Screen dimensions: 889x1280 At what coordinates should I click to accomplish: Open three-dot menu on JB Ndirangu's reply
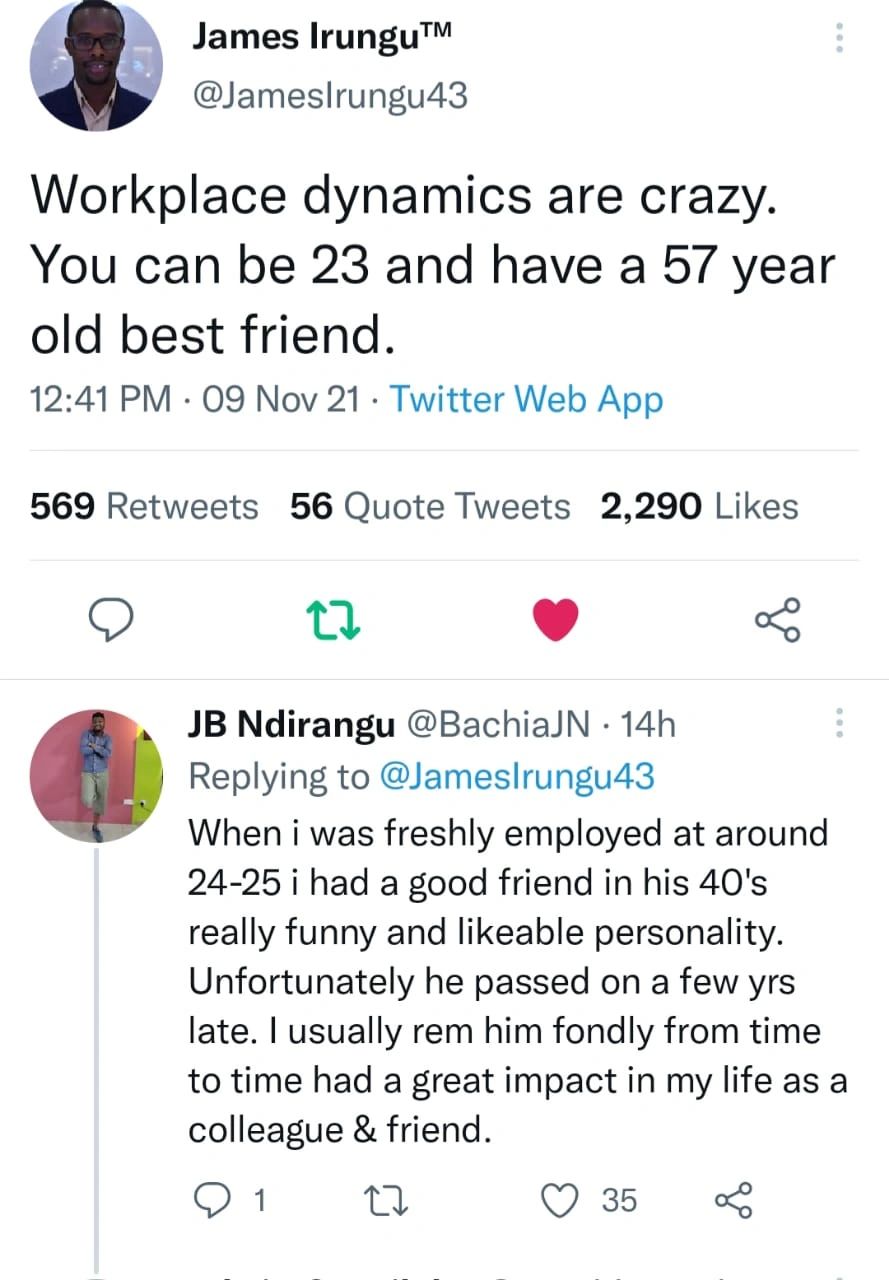pos(838,723)
